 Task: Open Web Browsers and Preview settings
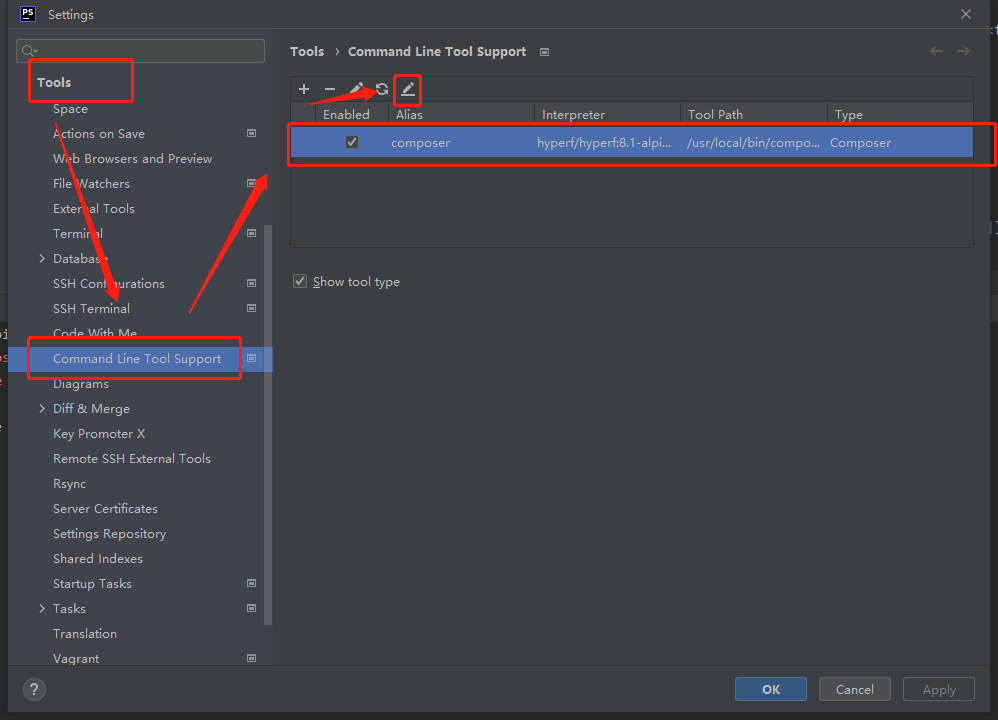tap(132, 159)
